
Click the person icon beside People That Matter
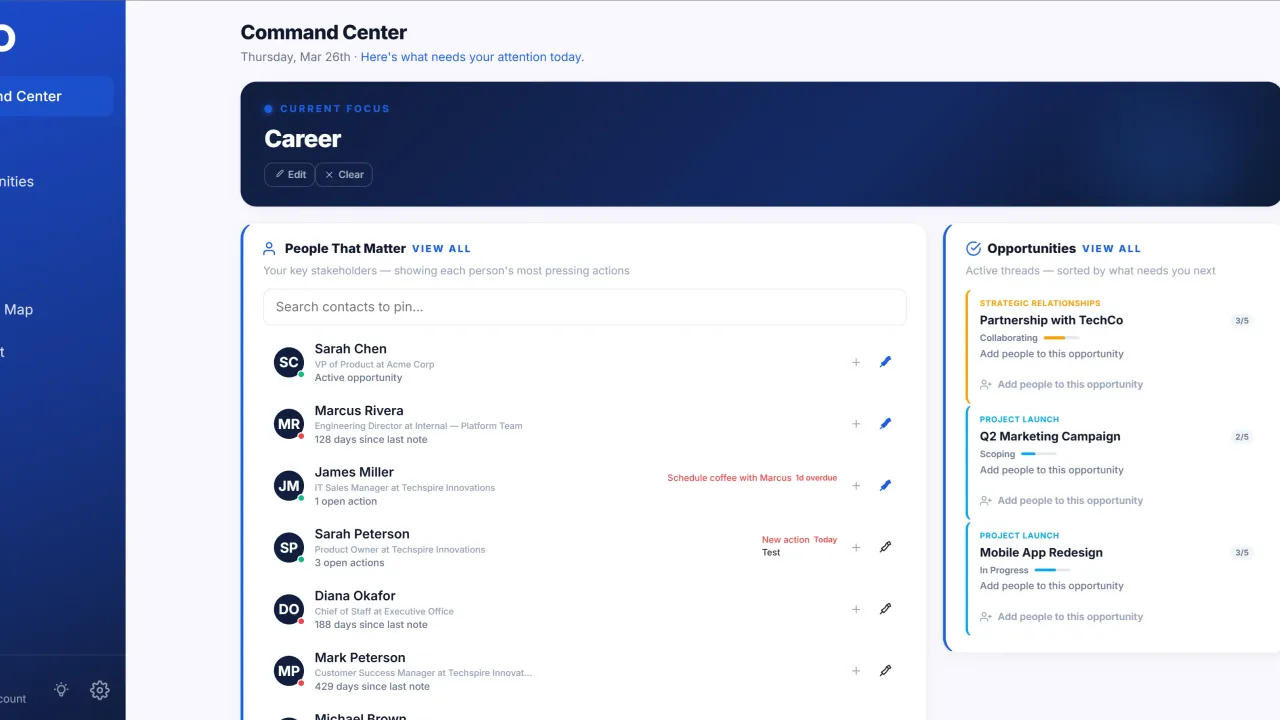[269, 249]
